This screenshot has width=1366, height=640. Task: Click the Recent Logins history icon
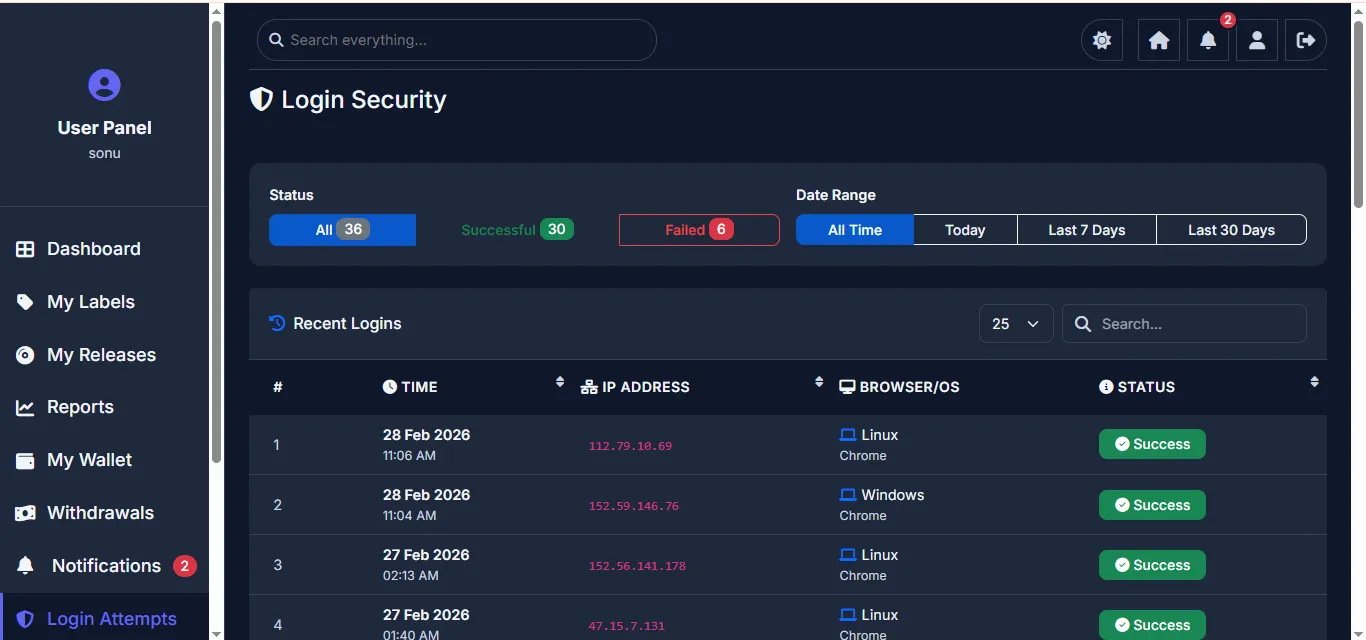click(277, 323)
